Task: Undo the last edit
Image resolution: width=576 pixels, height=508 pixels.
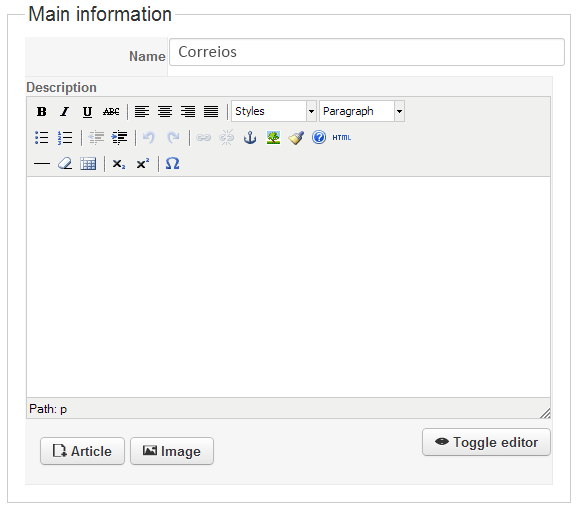Action: [150, 138]
